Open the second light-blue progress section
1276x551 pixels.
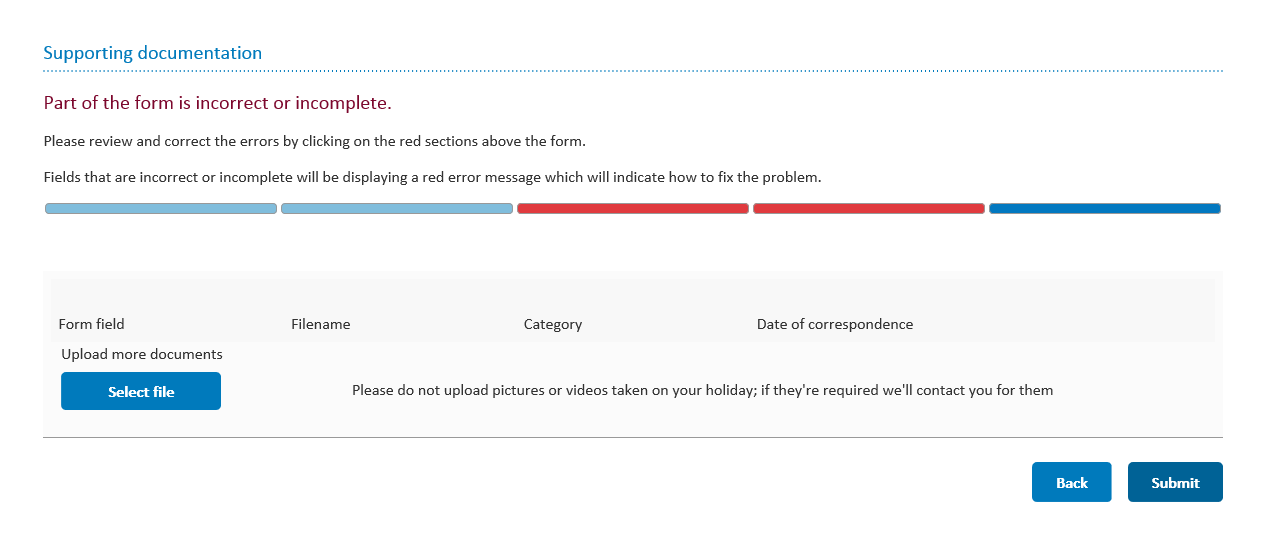click(397, 208)
